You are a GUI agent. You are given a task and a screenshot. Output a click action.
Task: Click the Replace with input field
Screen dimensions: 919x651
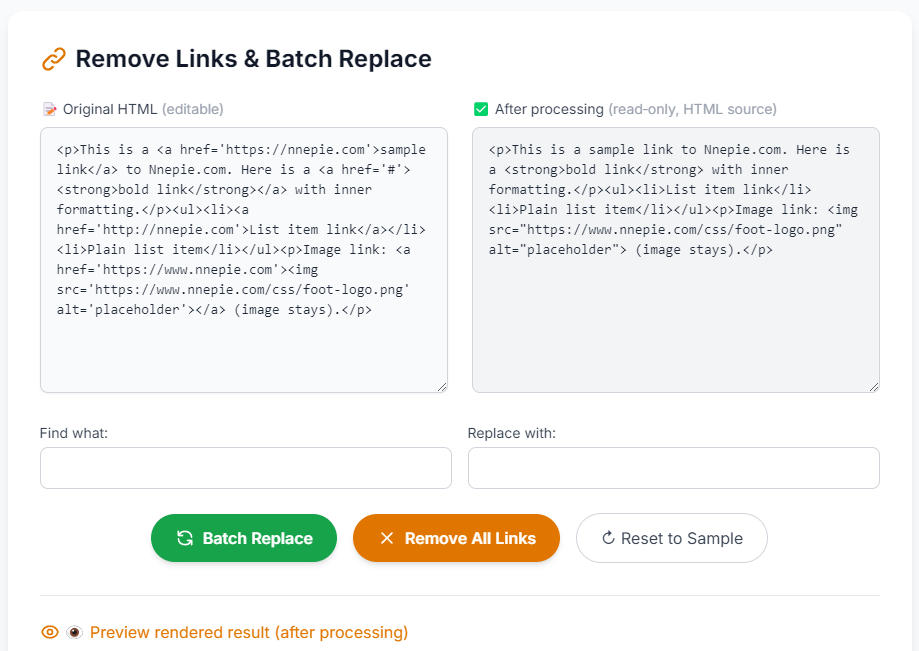673,468
